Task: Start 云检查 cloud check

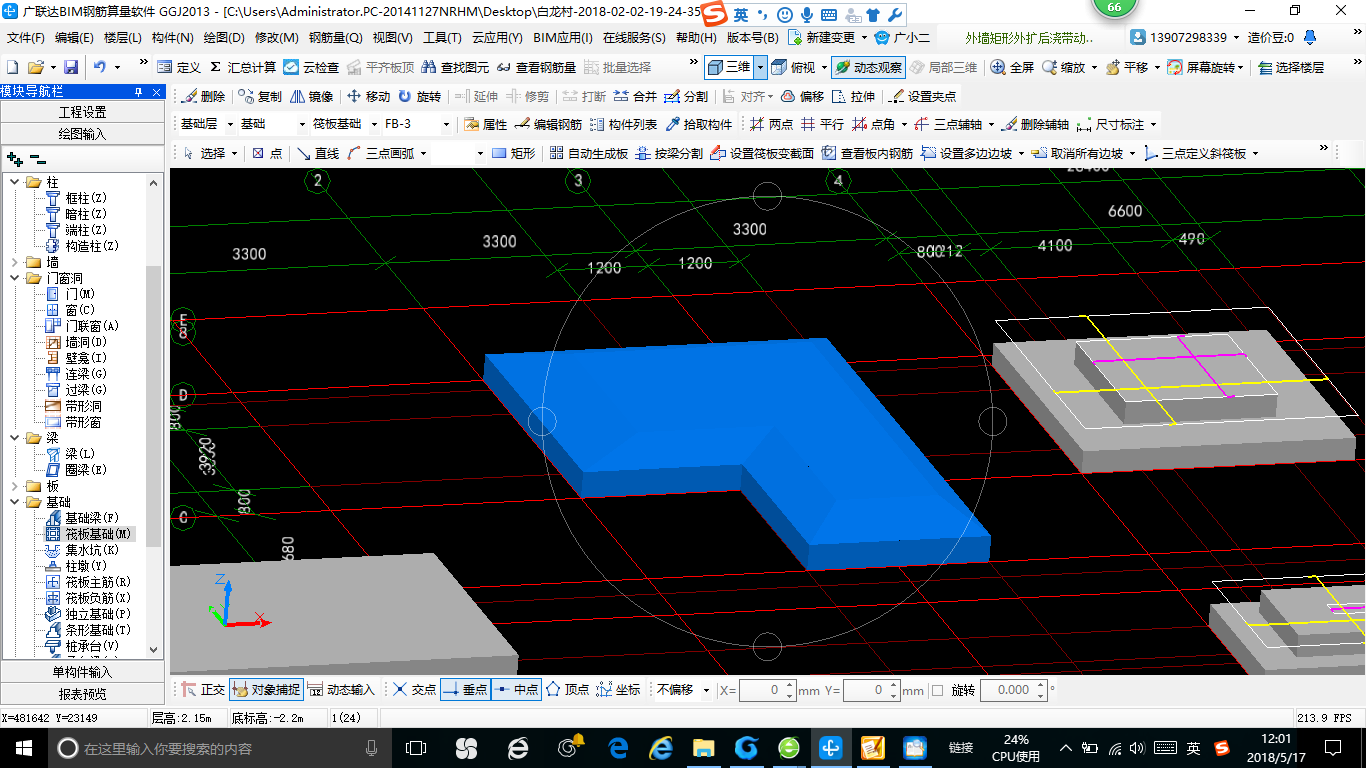Action: click(x=311, y=67)
